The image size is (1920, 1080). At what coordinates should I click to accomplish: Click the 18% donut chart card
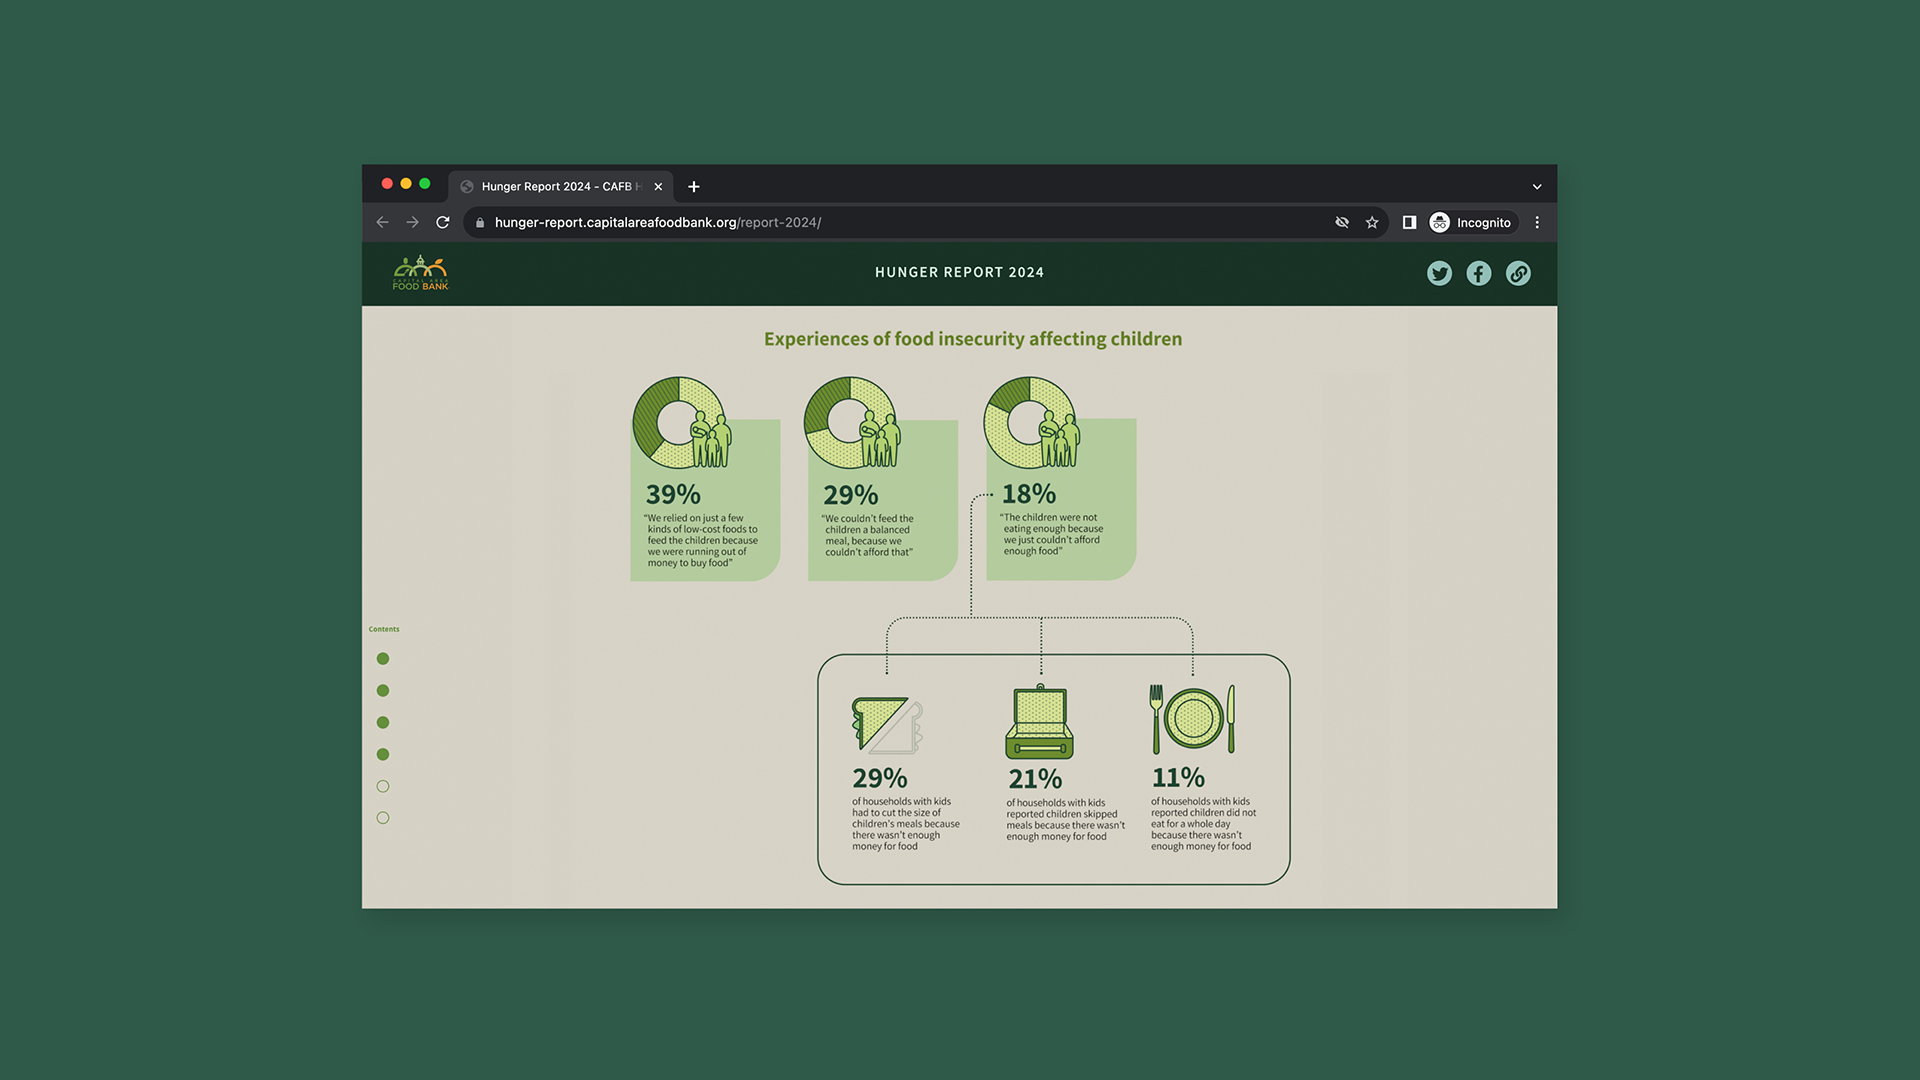pyautogui.click(x=1060, y=490)
